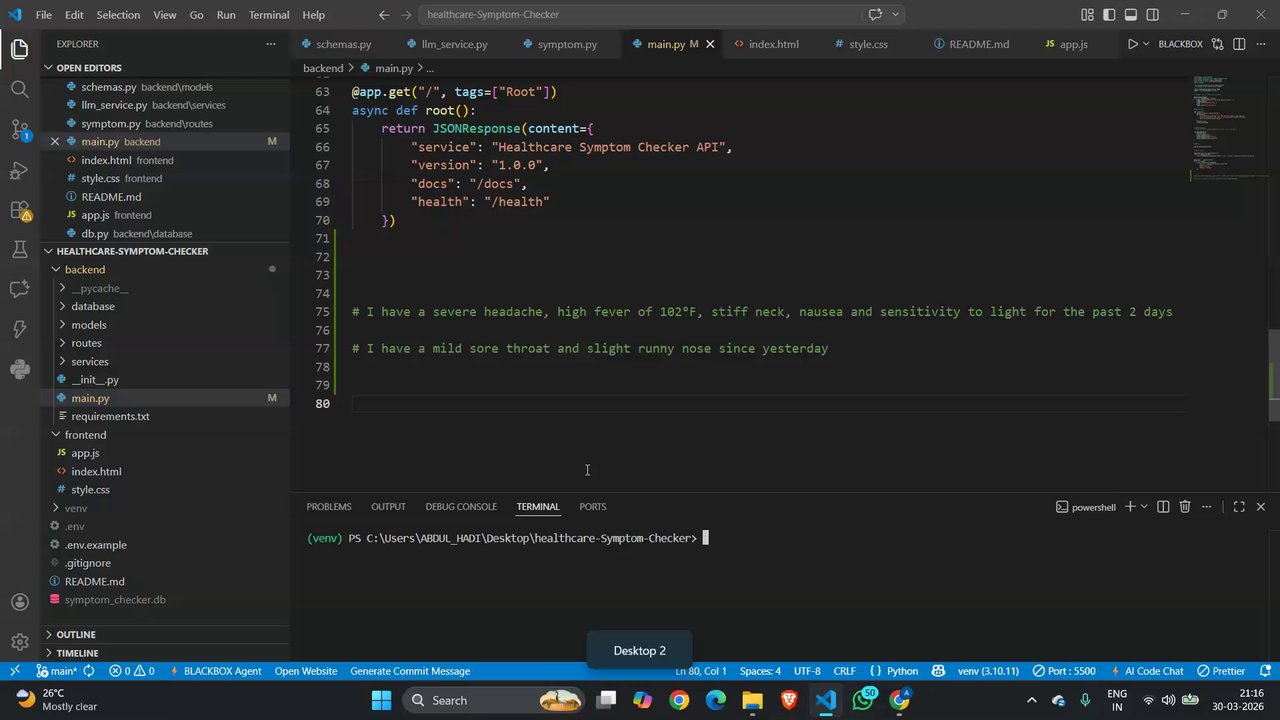Expand the database folder

pos(92,306)
